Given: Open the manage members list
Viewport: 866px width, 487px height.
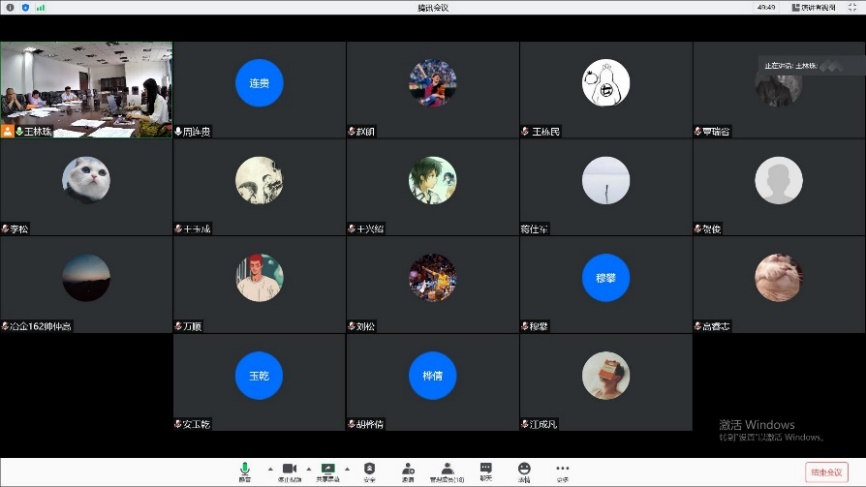Looking at the screenshot, I should pos(447,469).
